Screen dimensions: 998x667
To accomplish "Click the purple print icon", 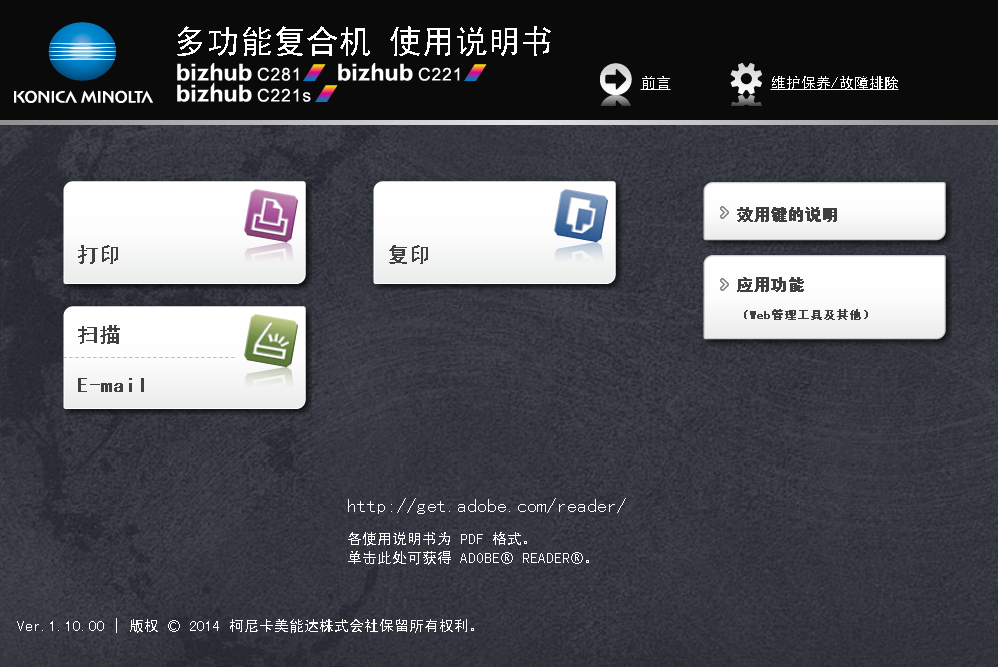I will coord(271,215).
